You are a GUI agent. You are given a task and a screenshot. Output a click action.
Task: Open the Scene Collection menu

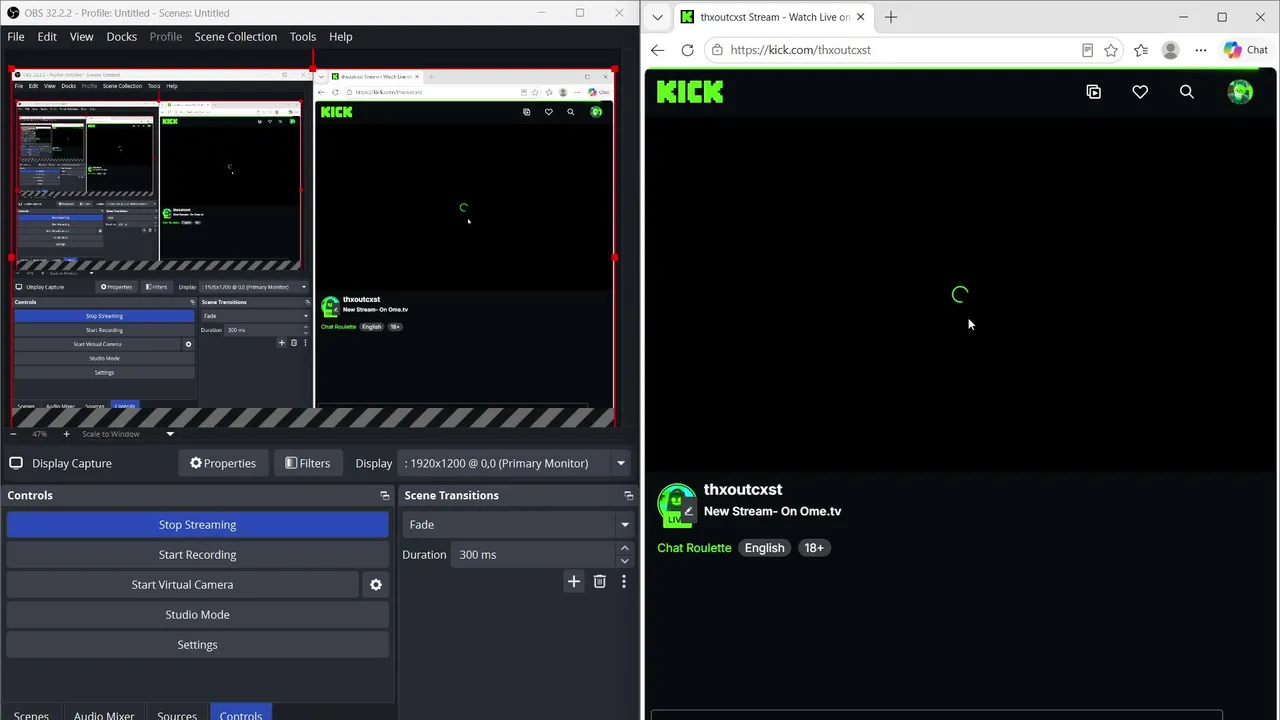click(236, 37)
